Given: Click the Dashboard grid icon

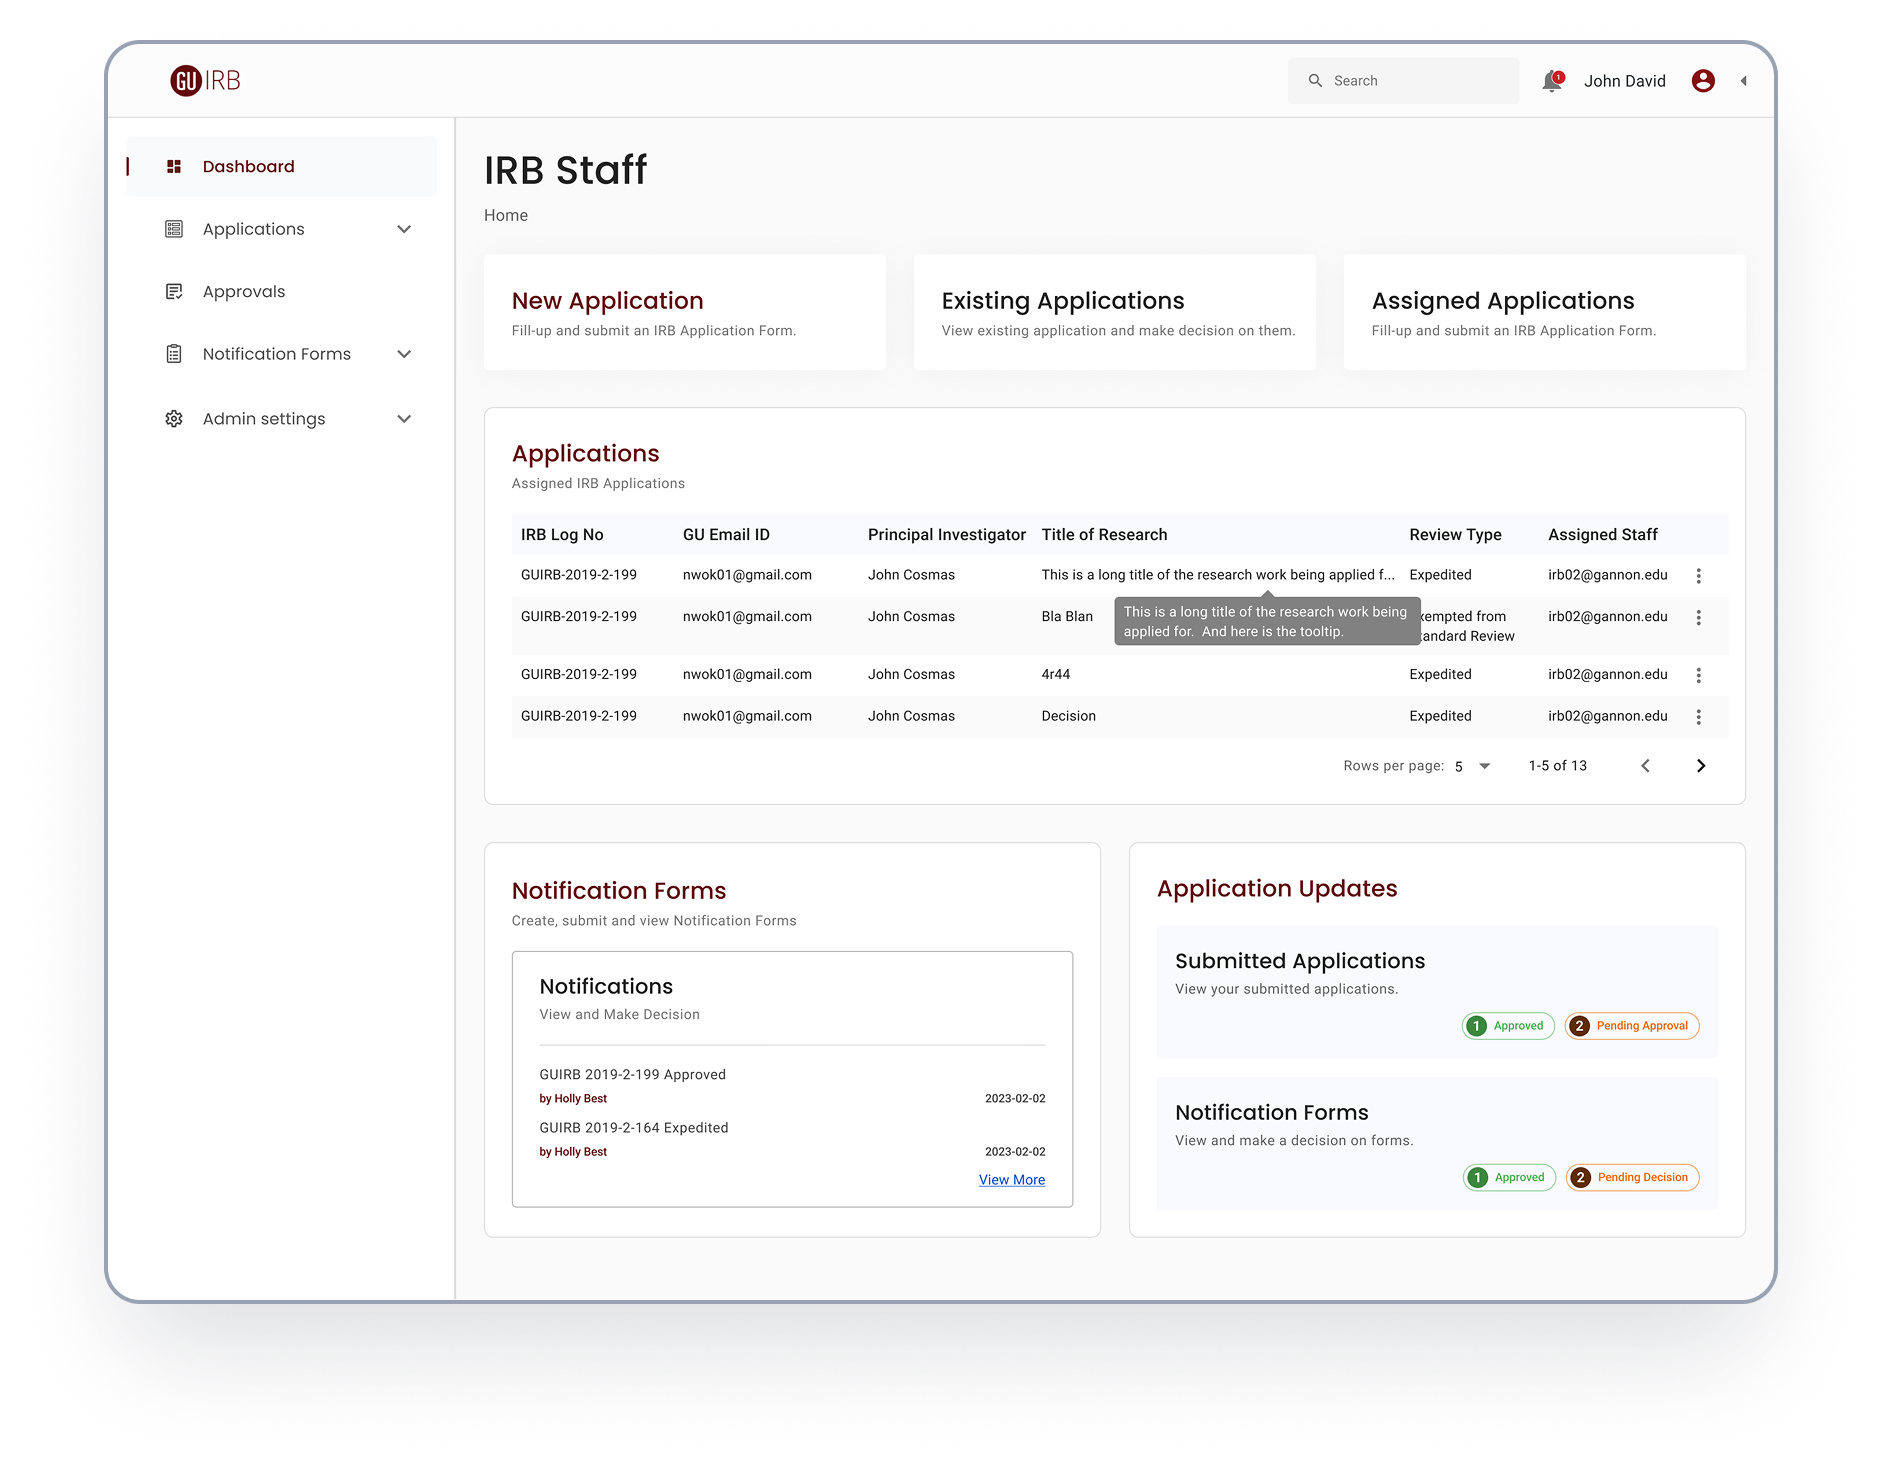Looking at the screenshot, I should 174,167.
